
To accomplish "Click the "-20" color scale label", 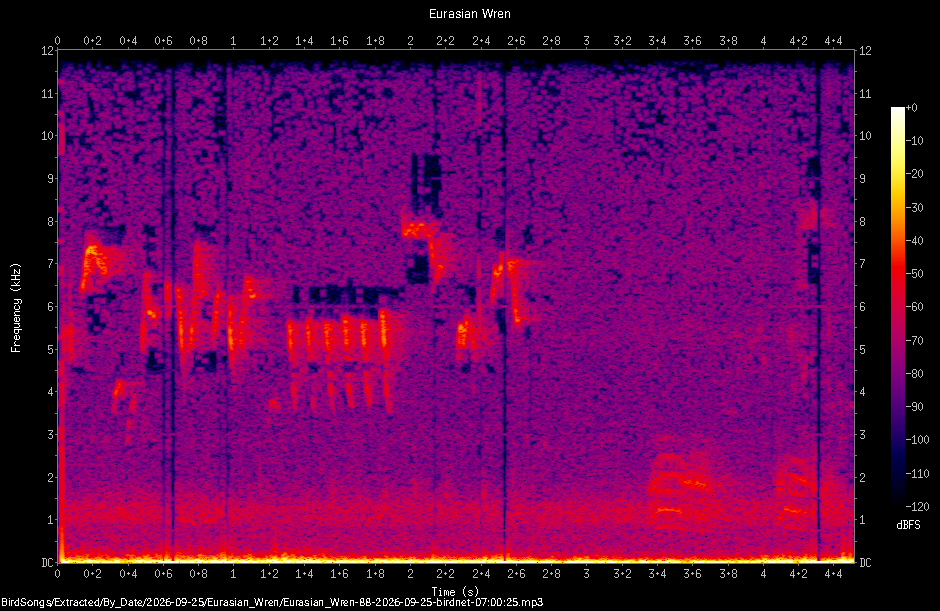I will click(x=914, y=174).
